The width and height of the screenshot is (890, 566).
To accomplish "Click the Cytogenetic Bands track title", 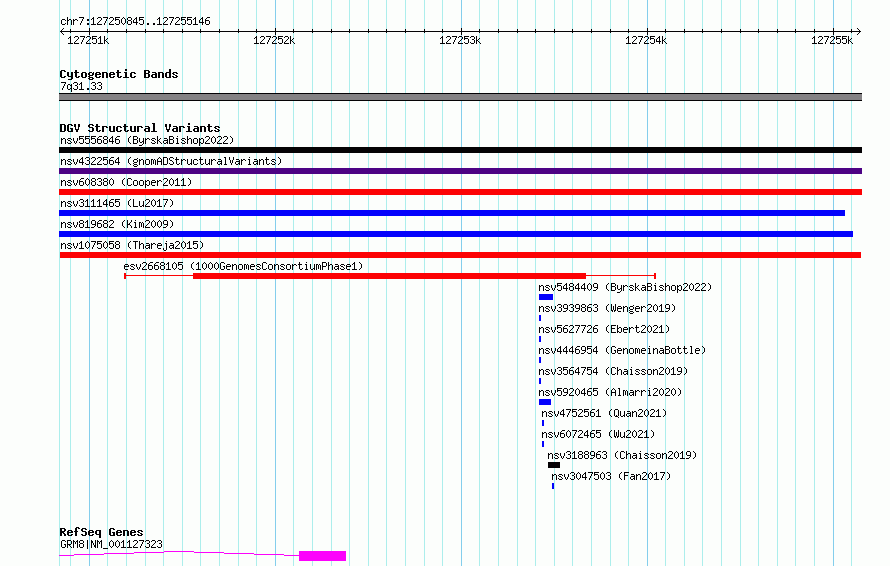I will pyautogui.click(x=119, y=74).
